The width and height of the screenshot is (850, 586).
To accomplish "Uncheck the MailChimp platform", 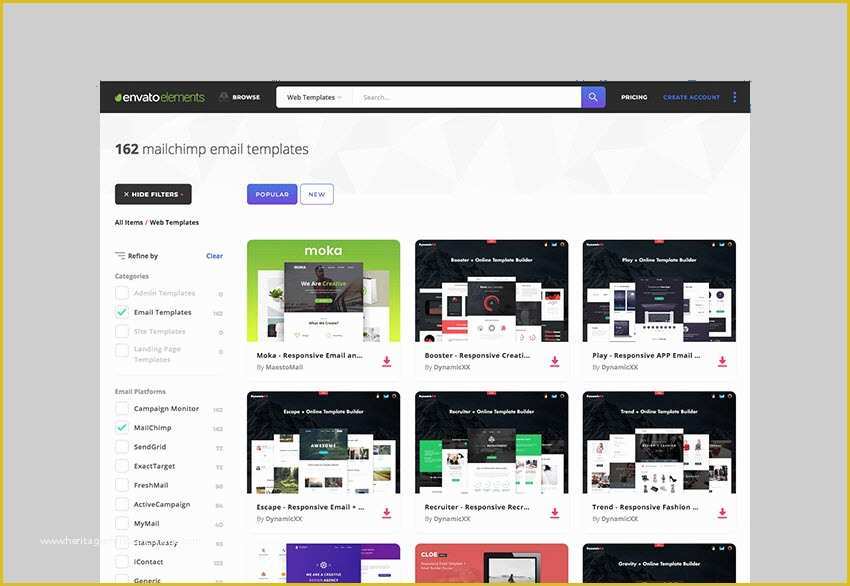I will pyautogui.click(x=122, y=428).
